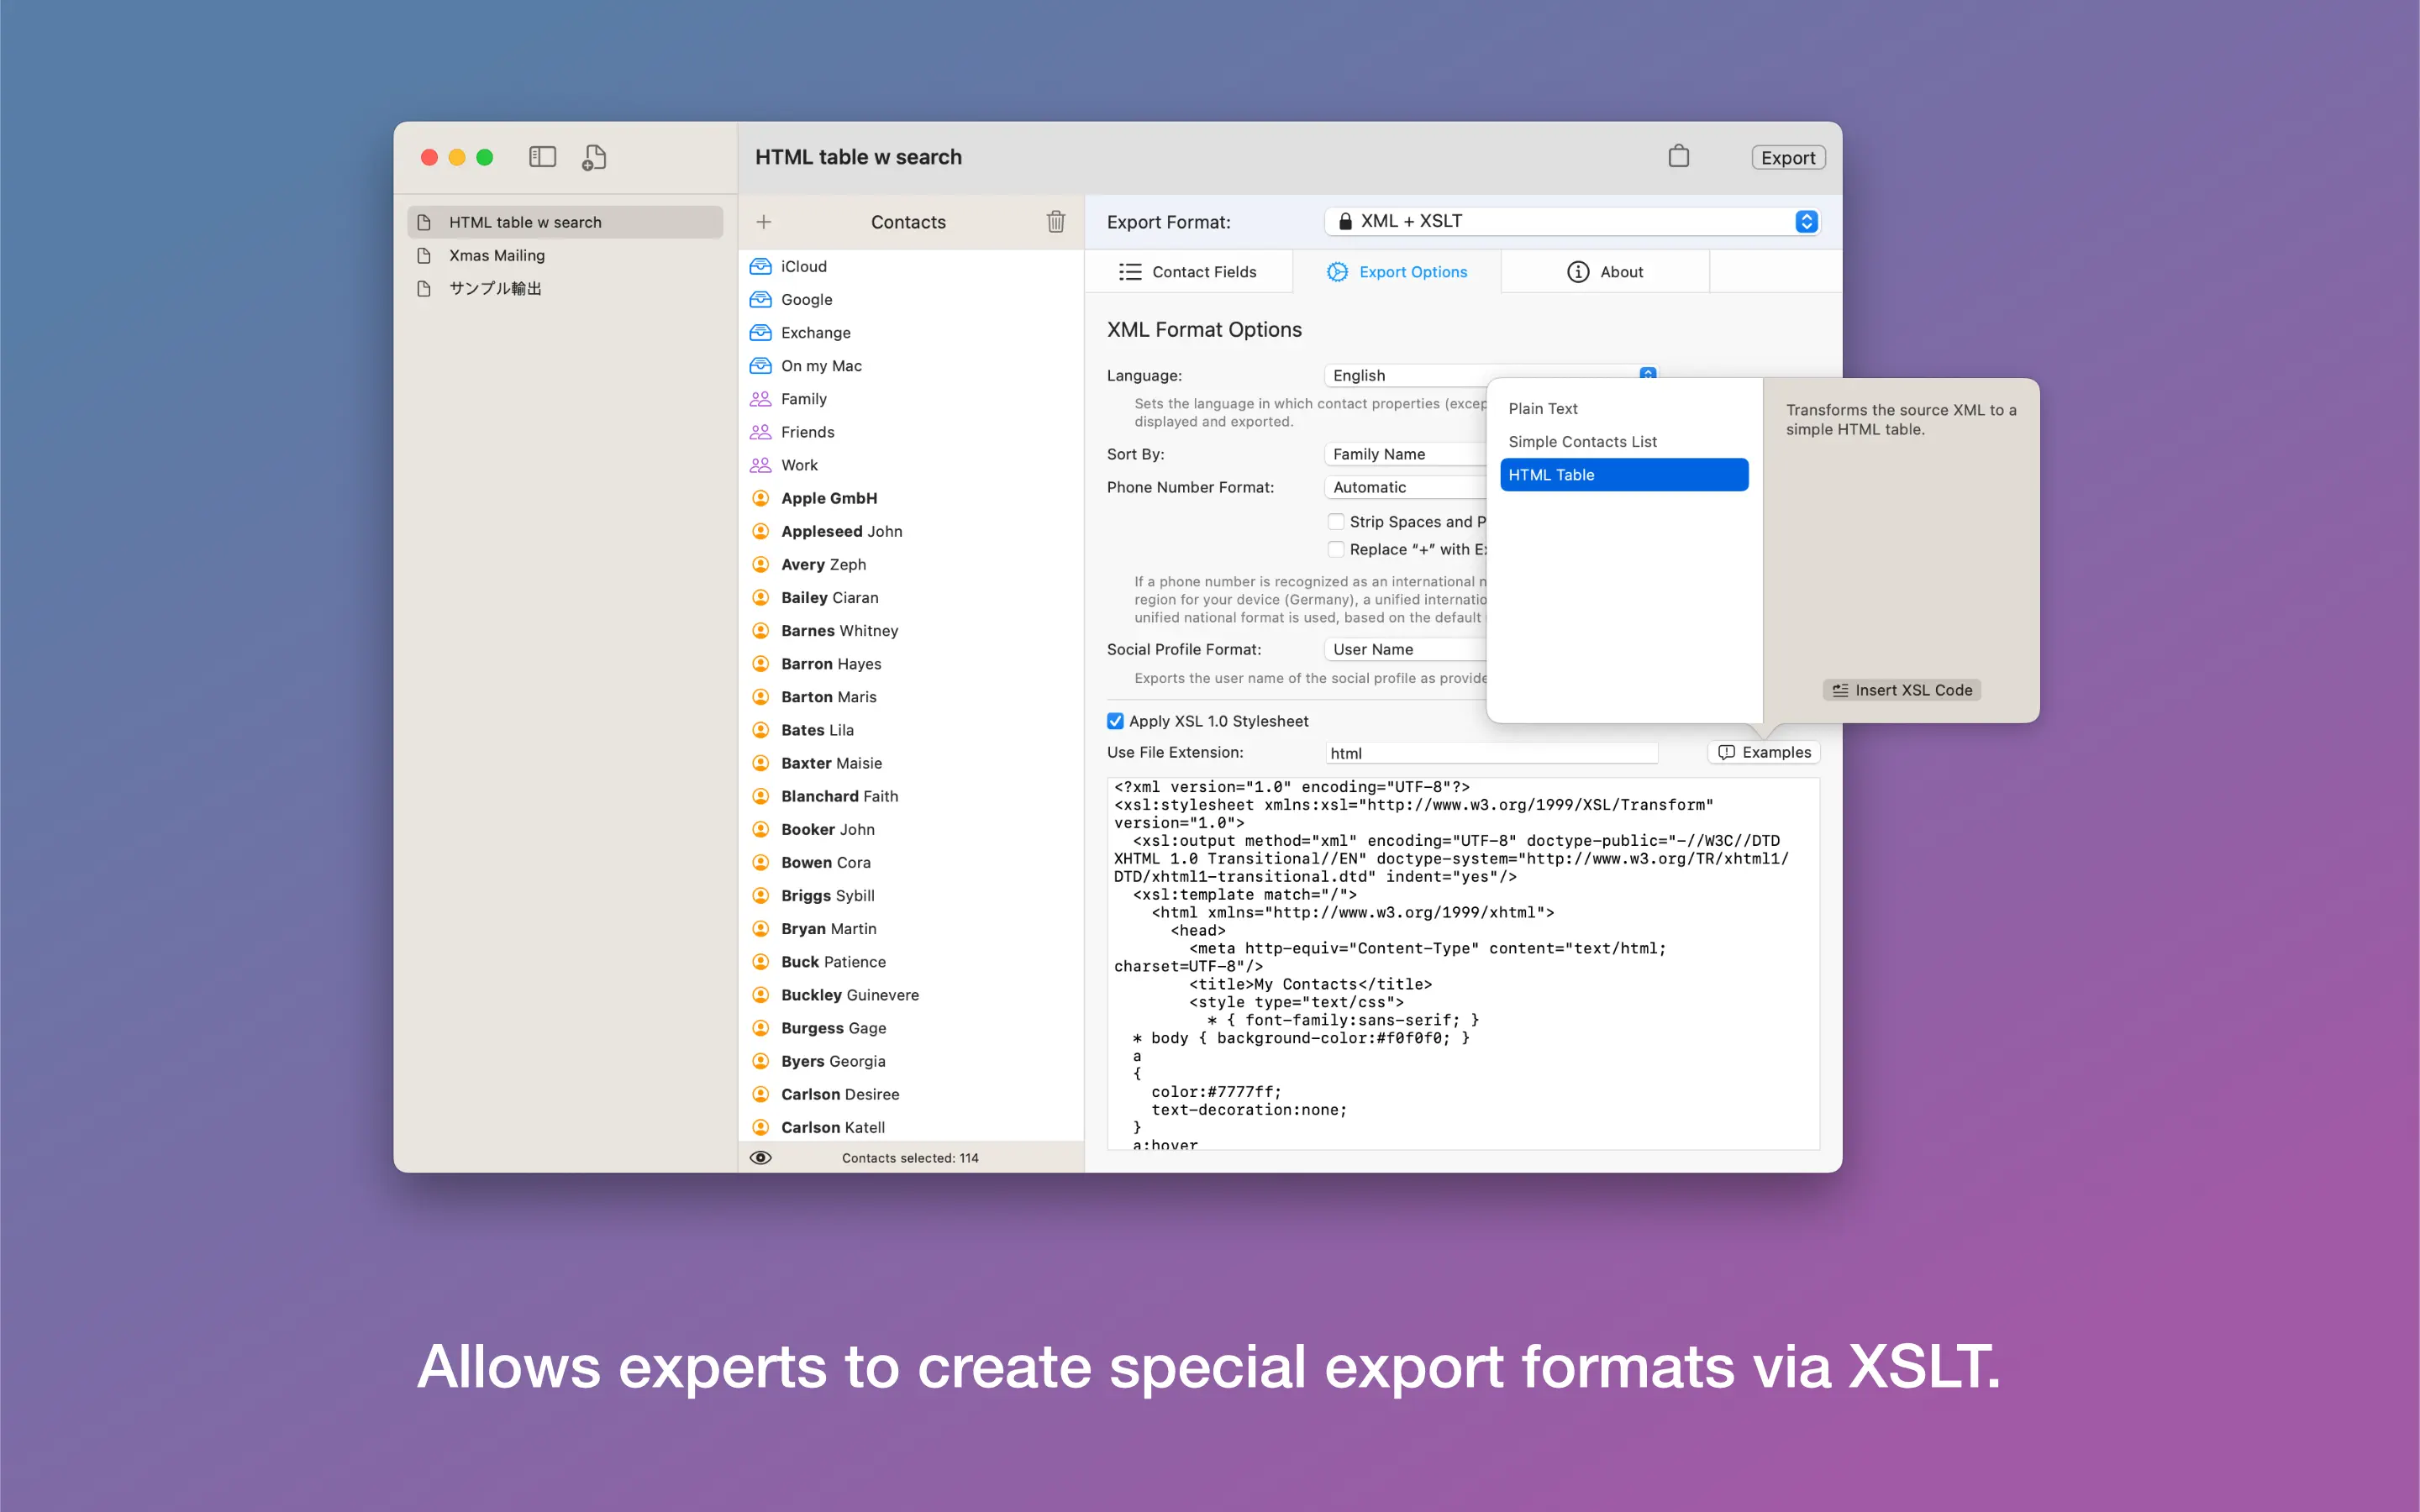This screenshot has height=1512, width=2420.
Task: Click the trash icon in the Contacts header
Action: [x=1055, y=222]
